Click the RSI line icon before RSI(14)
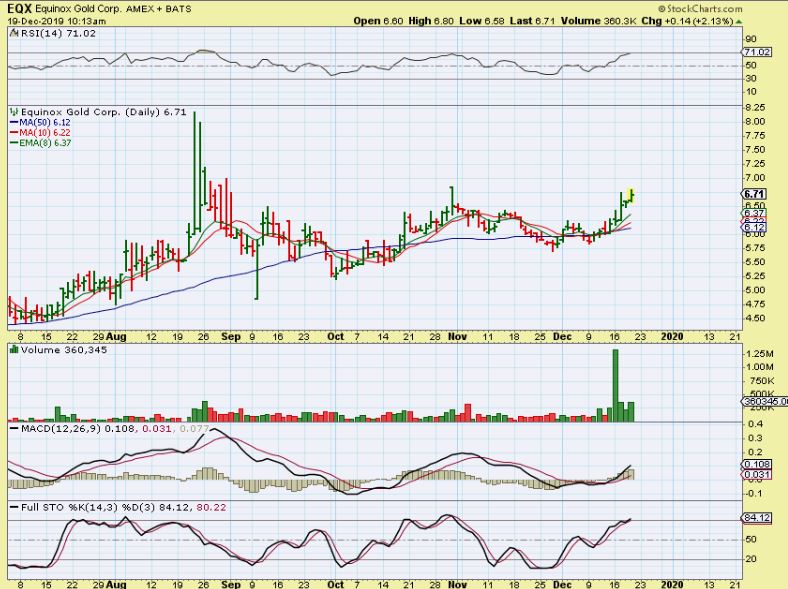This screenshot has width=788, height=589. pyautogui.click(x=14, y=33)
